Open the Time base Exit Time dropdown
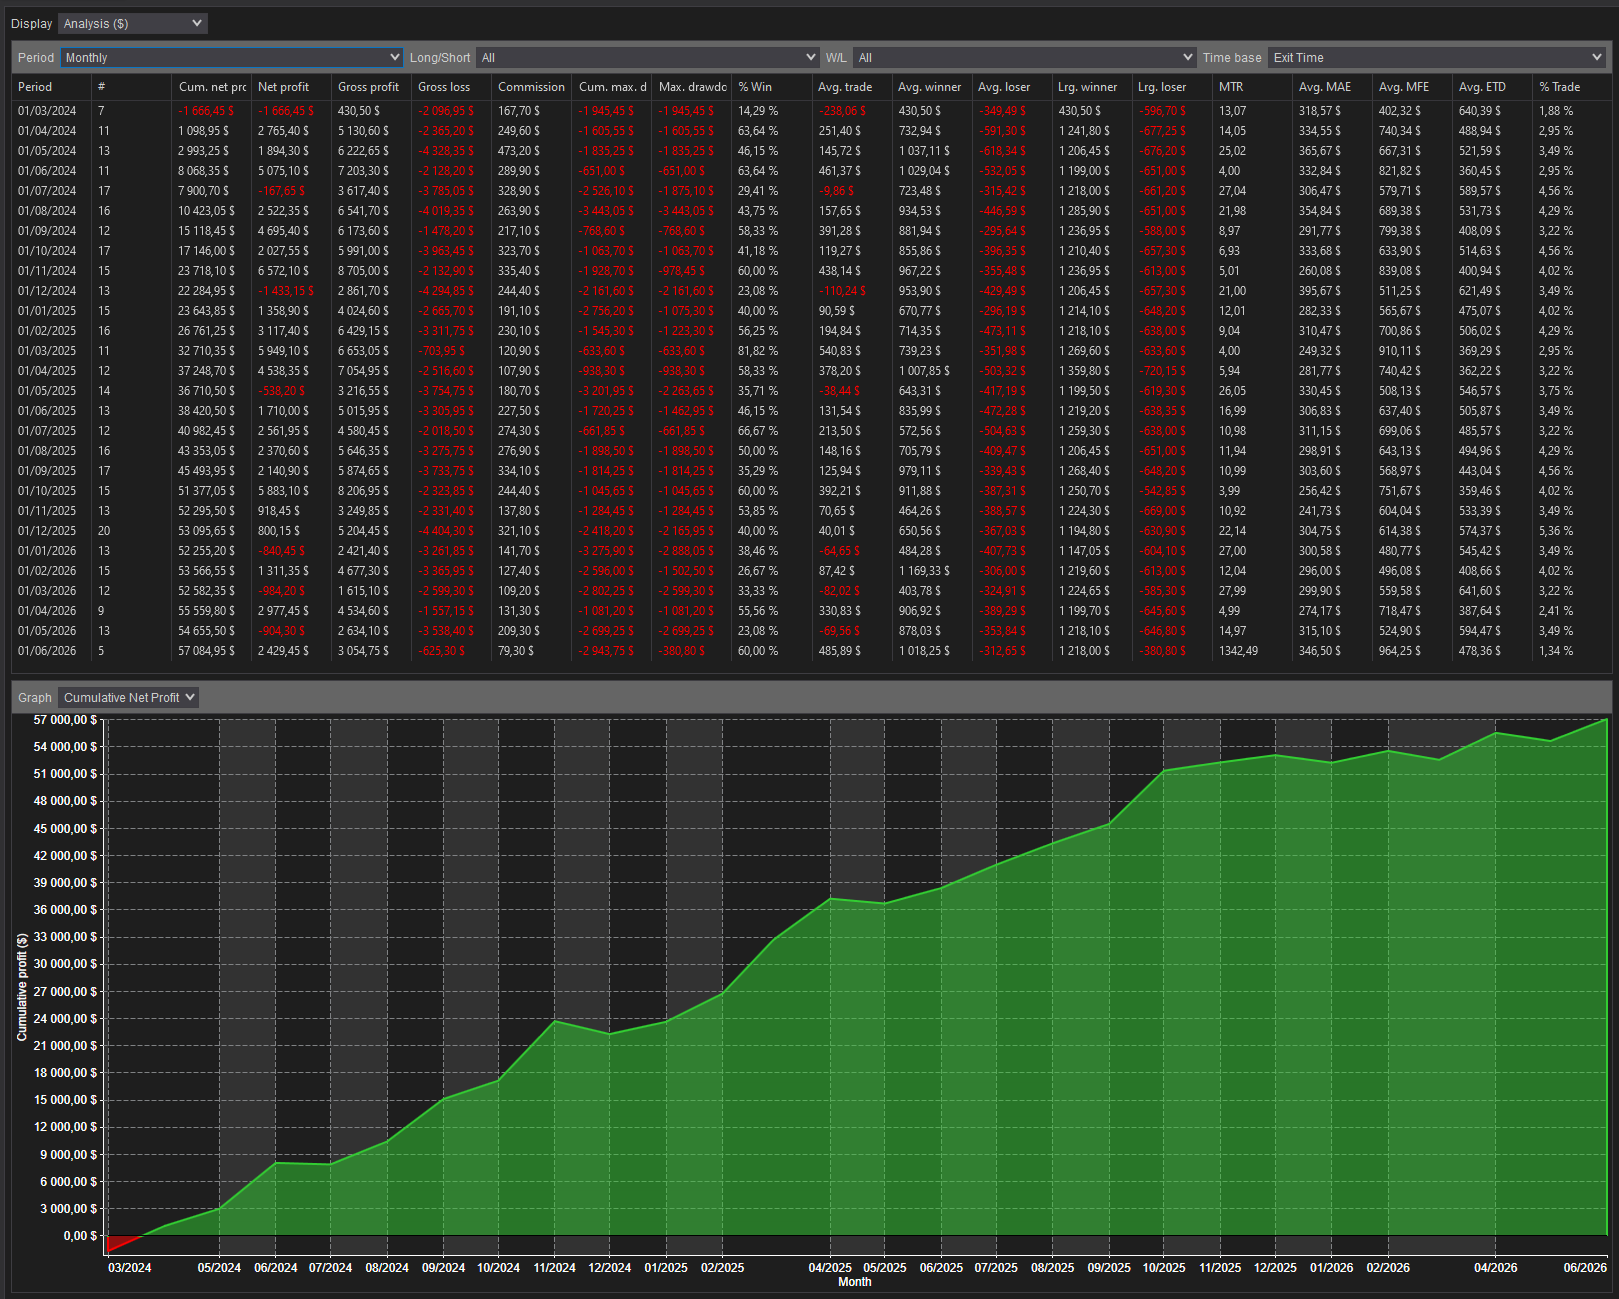The height and width of the screenshot is (1299, 1619). 1436,58
